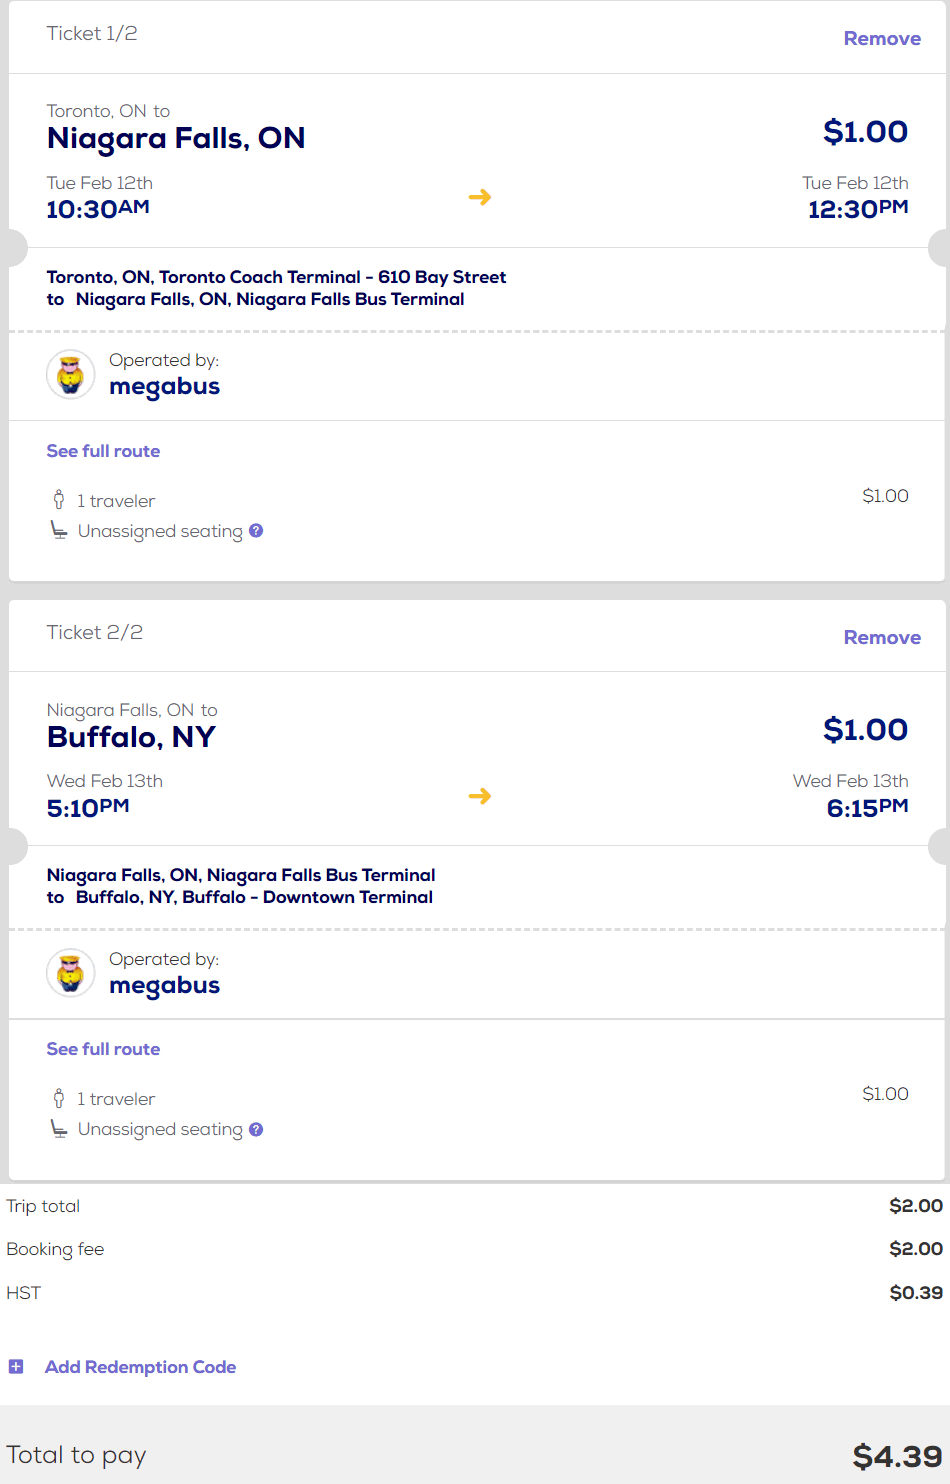Click arrow icon between Toronto trip times
Image resolution: width=950 pixels, height=1484 pixels.
[480, 197]
